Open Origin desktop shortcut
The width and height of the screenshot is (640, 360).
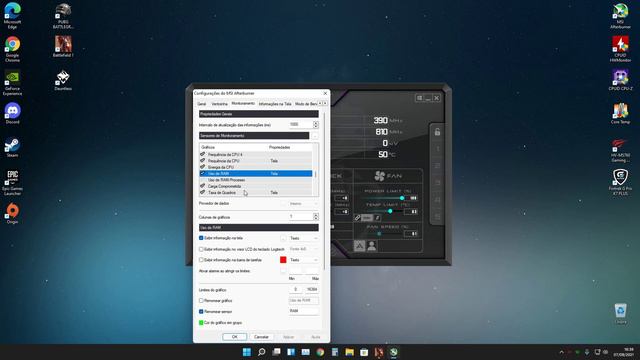[12, 213]
